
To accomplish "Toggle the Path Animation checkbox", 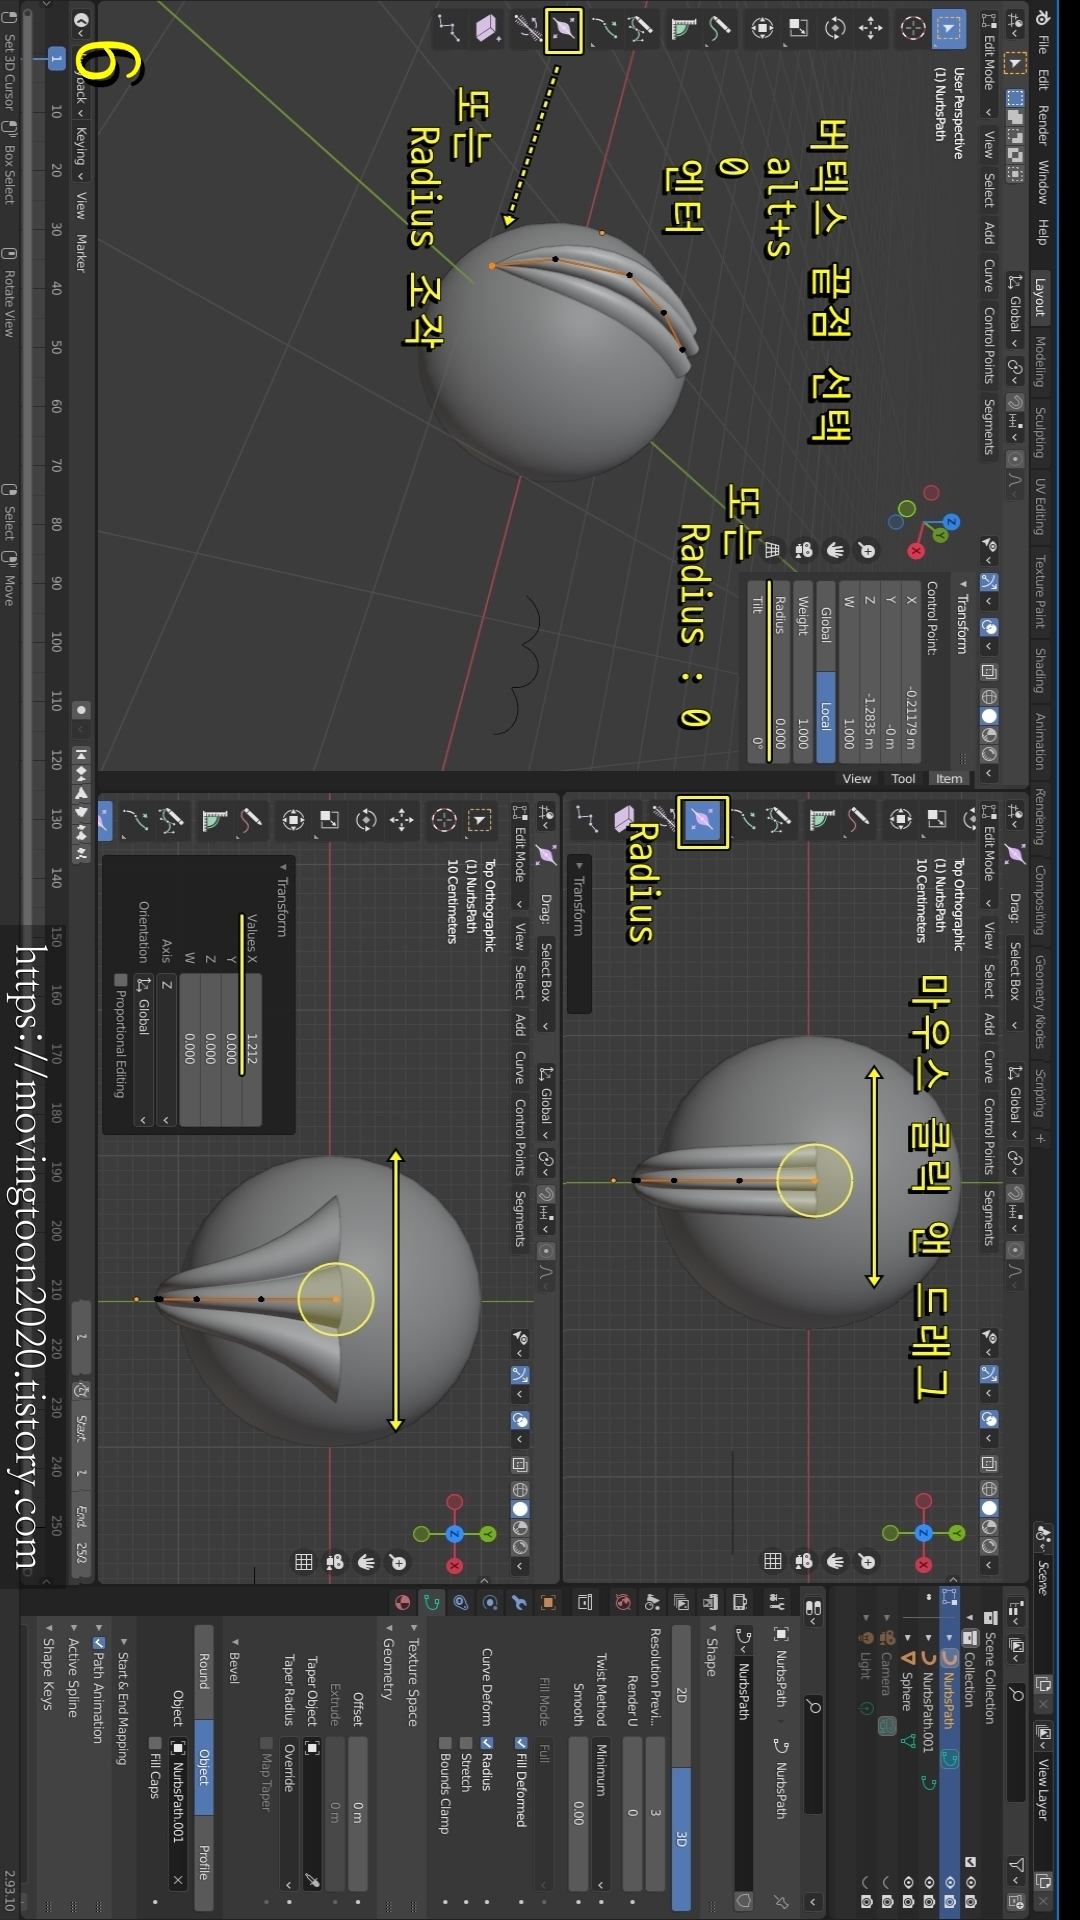I will coord(98,1642).
